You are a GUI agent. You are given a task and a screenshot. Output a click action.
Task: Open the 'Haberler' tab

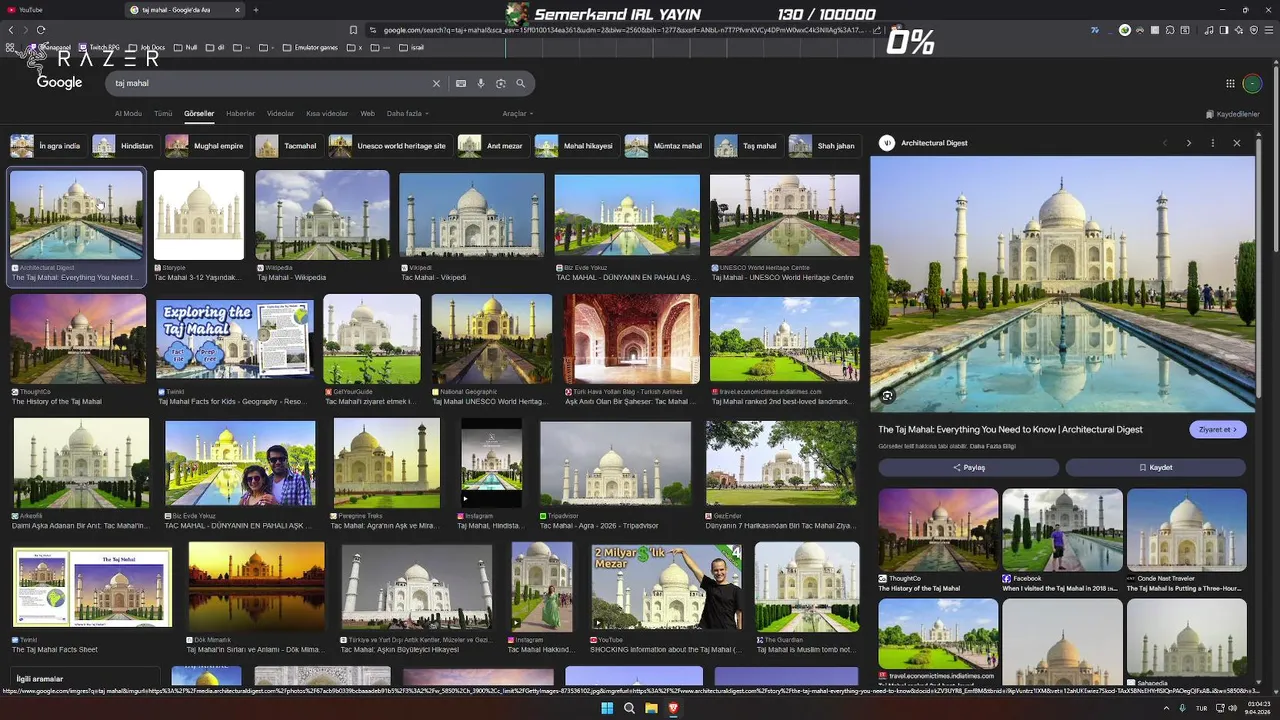click(x=240, y=114)
